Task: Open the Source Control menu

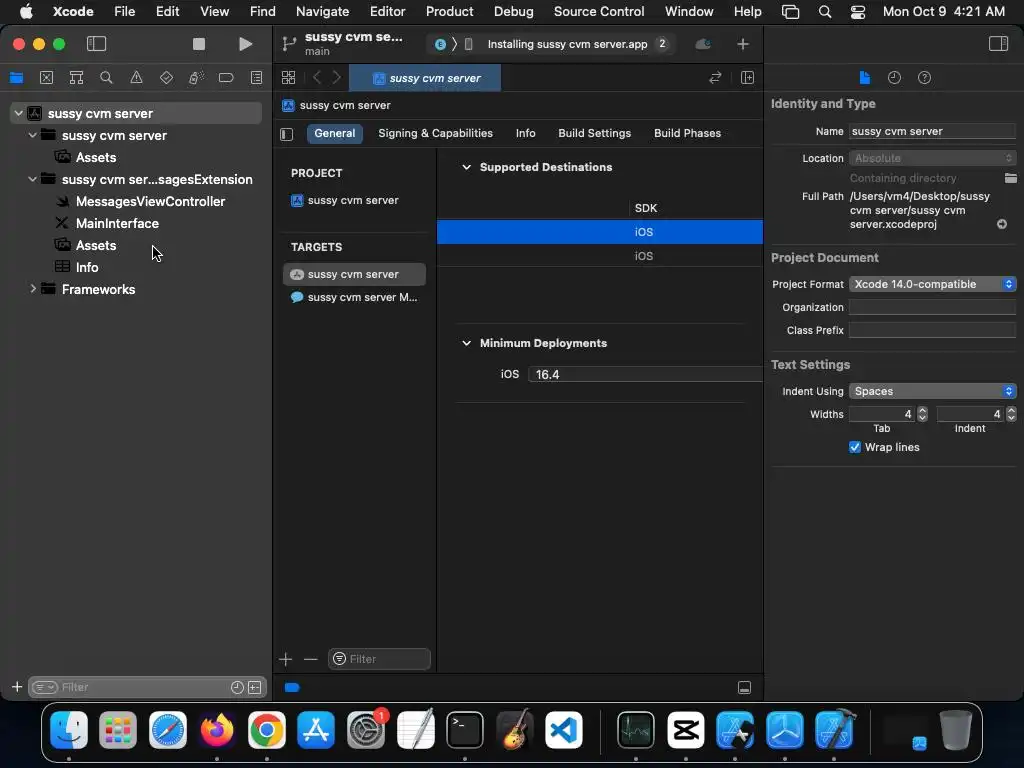Action: 599,11
